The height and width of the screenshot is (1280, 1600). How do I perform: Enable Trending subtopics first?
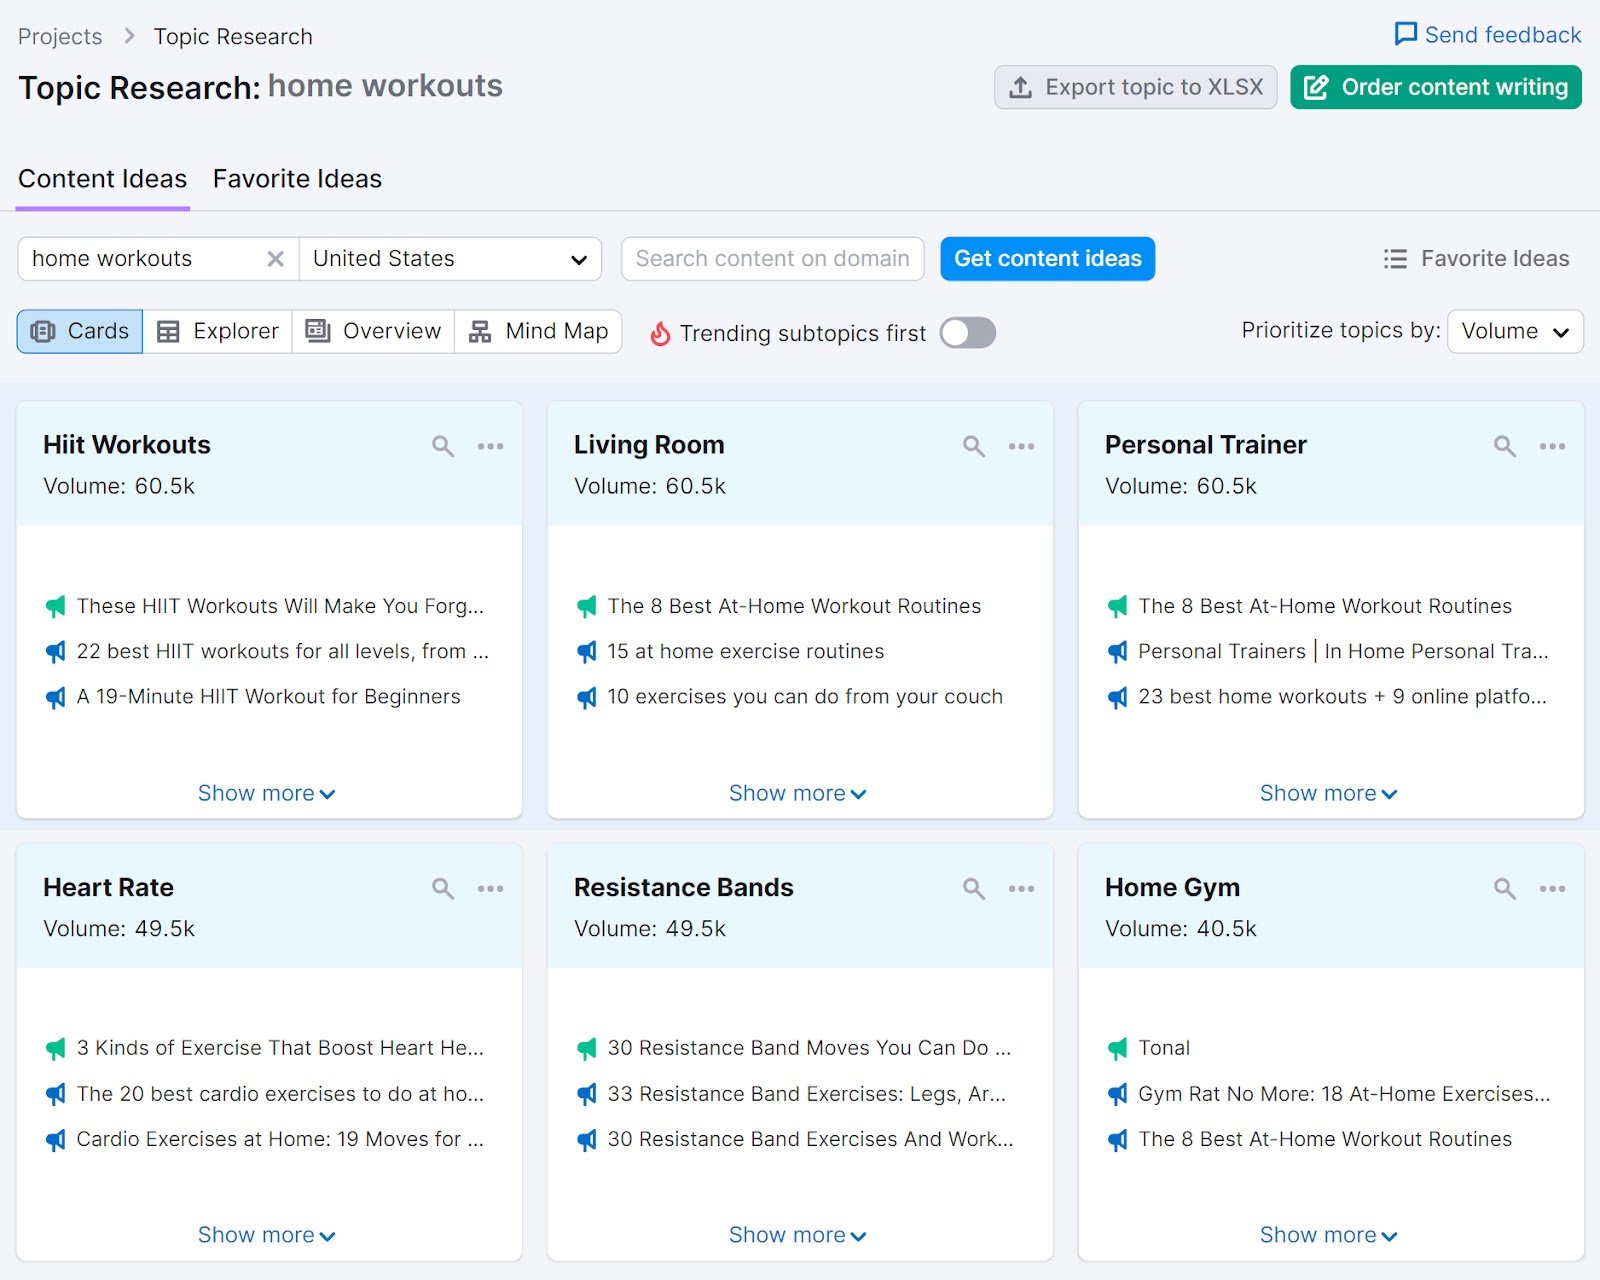[x=966, y=333]
